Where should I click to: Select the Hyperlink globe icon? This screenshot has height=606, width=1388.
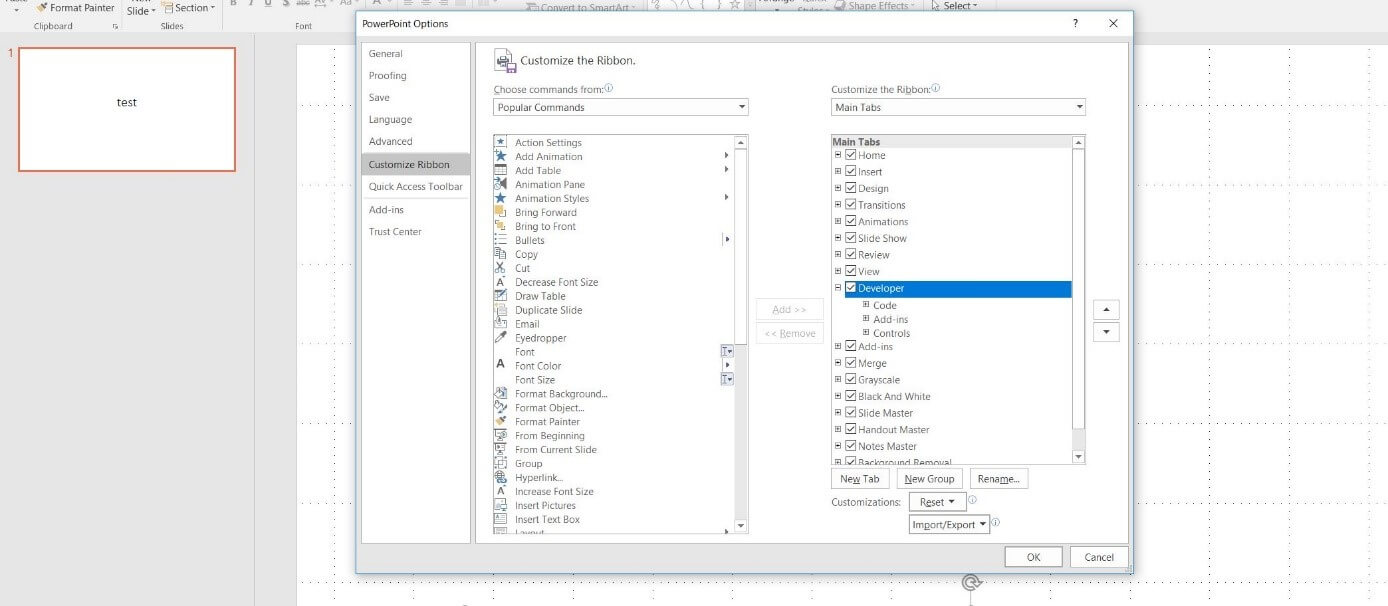click(x=501, y=477)
